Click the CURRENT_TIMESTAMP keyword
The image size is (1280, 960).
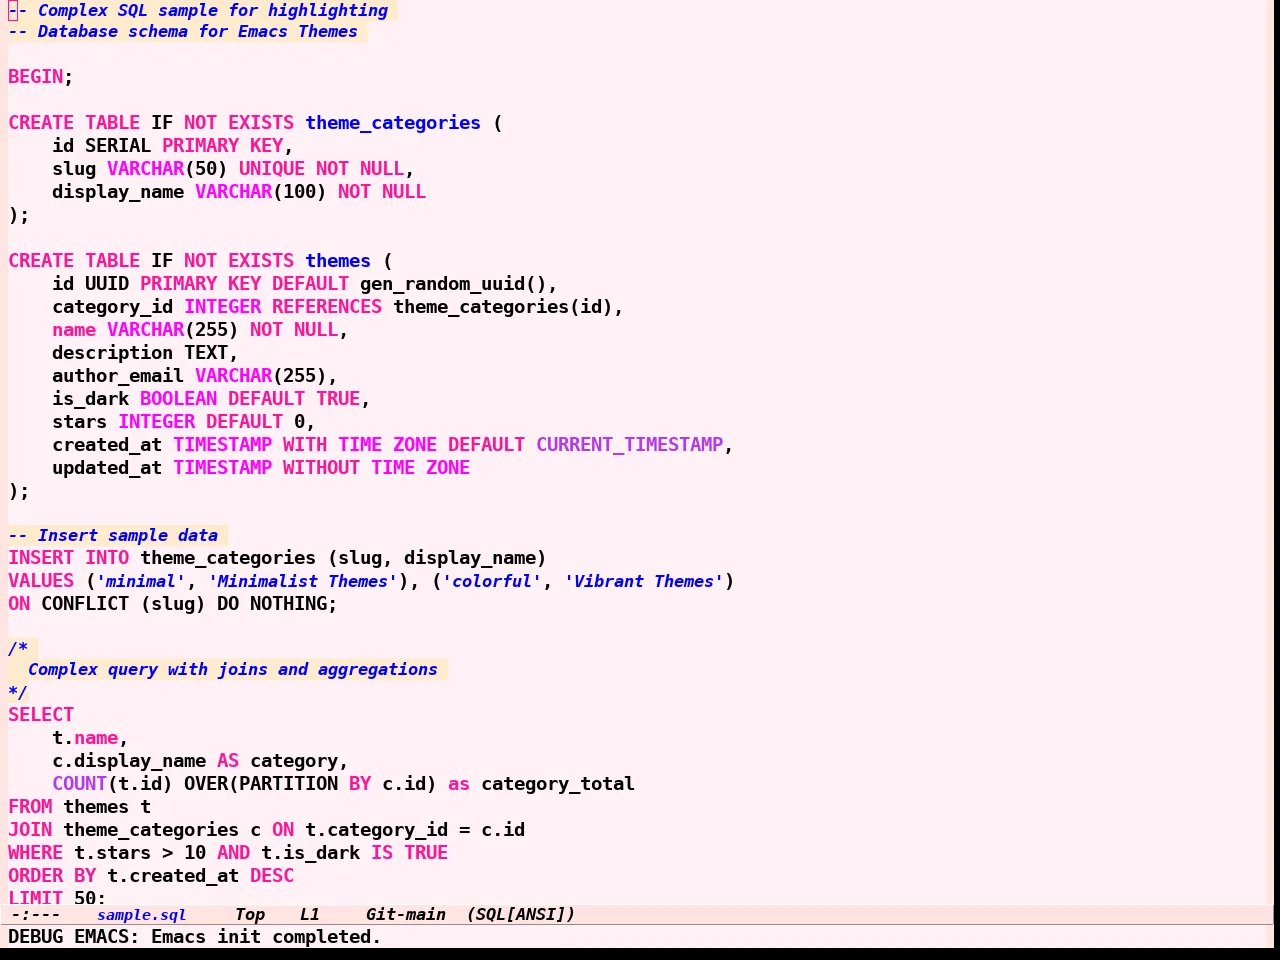[629, 445]
